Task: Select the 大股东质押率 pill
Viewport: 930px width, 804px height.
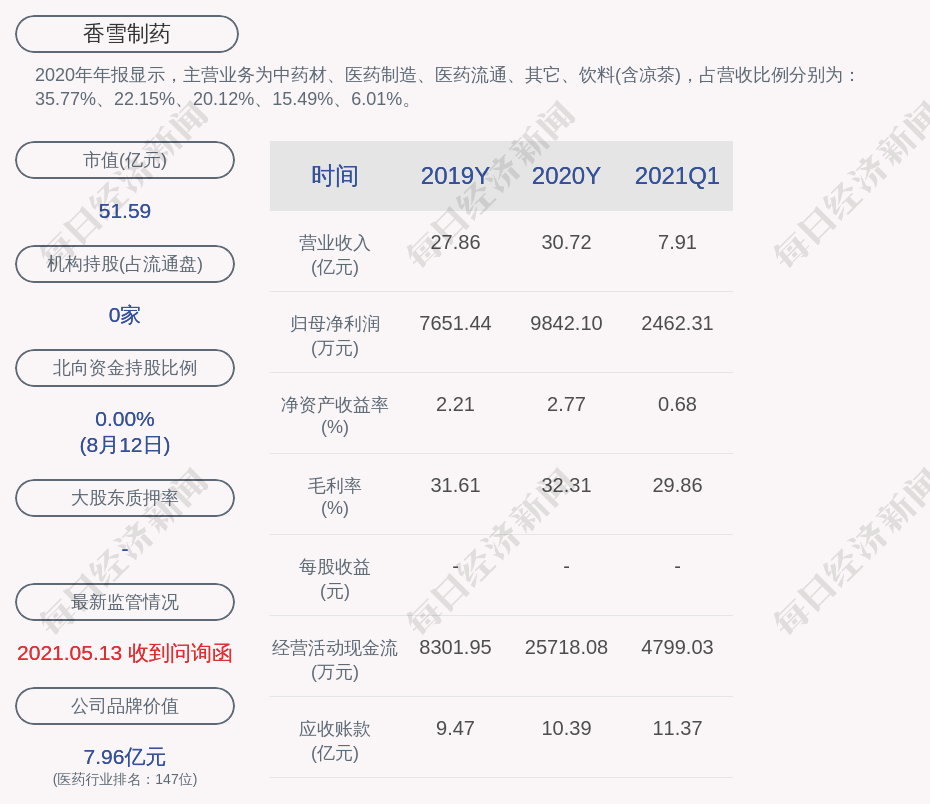Action: [x=125, y=497]
